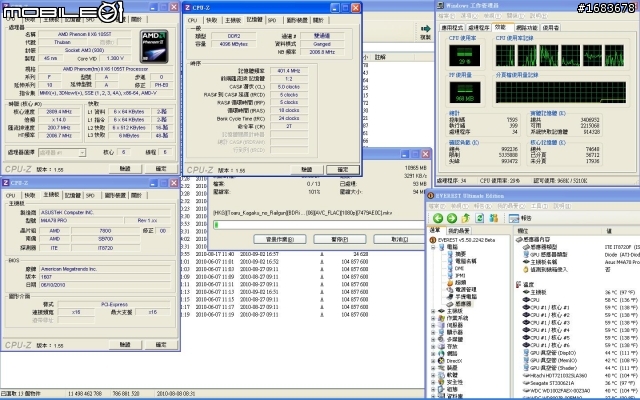Open 我的最愛 menu in EVEREST
The height and width of the screenshot is (400, 640).
coord(511,206)
